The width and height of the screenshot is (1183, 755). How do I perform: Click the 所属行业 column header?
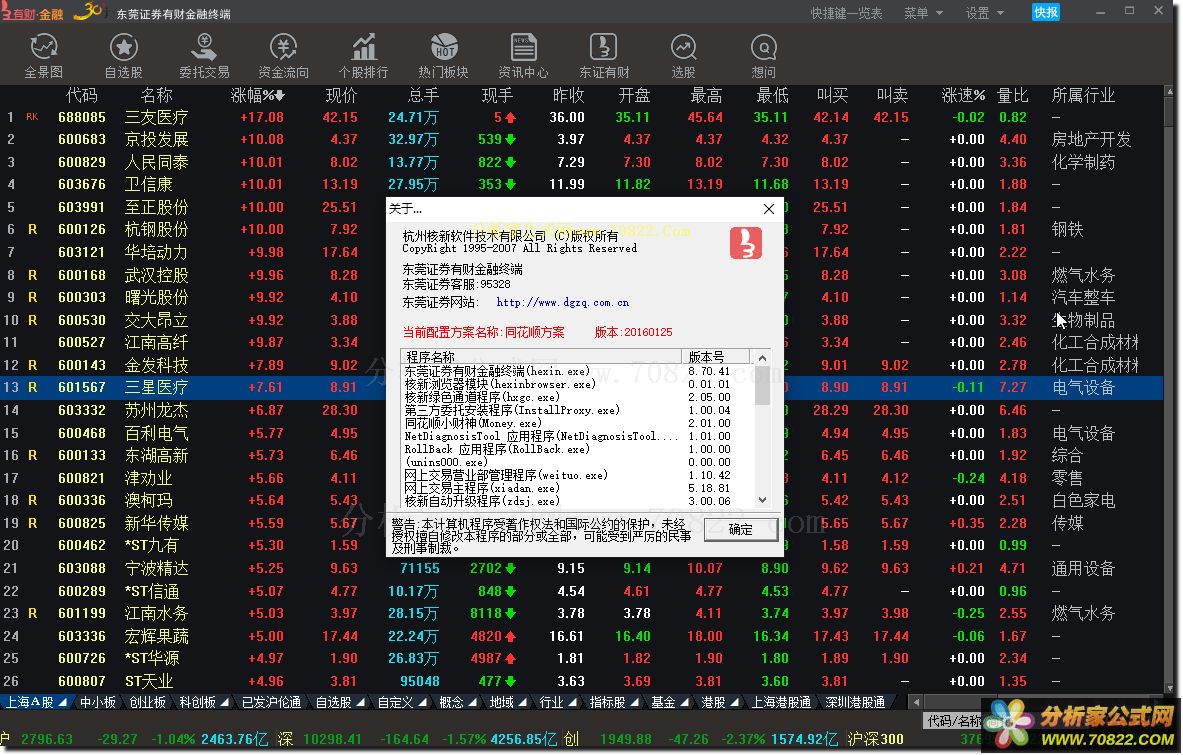1083,95
